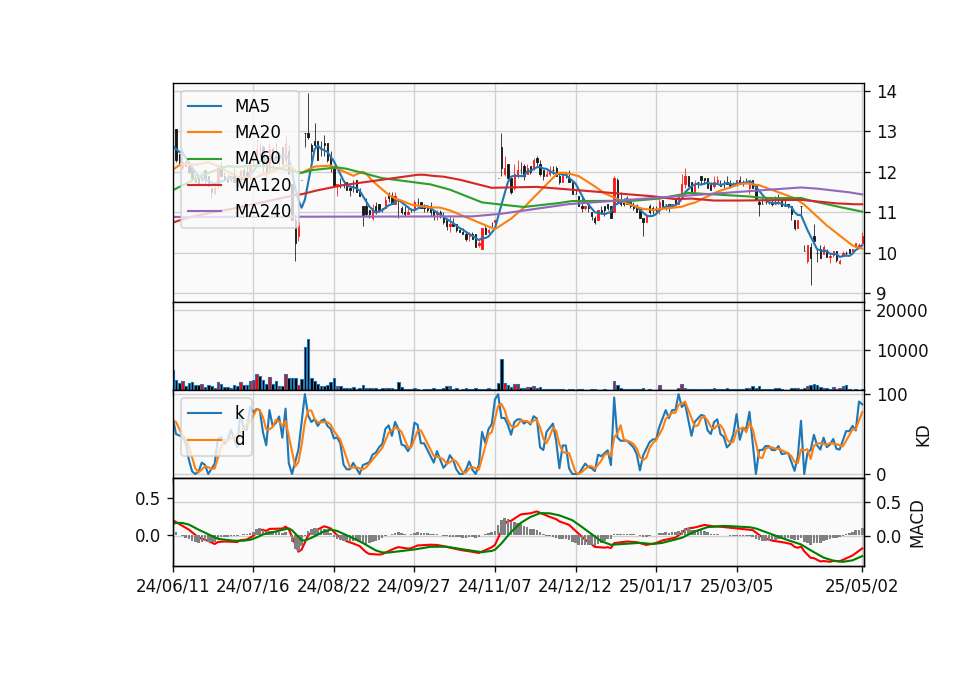Click the price axis value 9
This screenshot has width=960, height=690.
click(x=882, y=294)
